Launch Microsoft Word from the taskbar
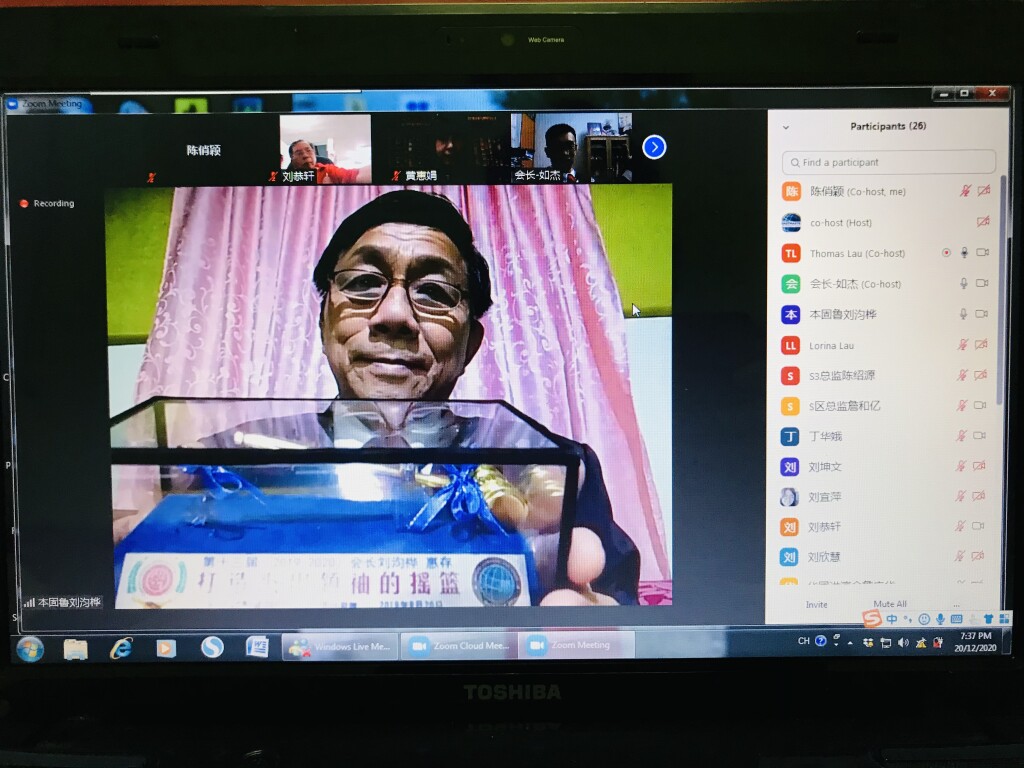1024x768 pixels. tap(257, 647)
